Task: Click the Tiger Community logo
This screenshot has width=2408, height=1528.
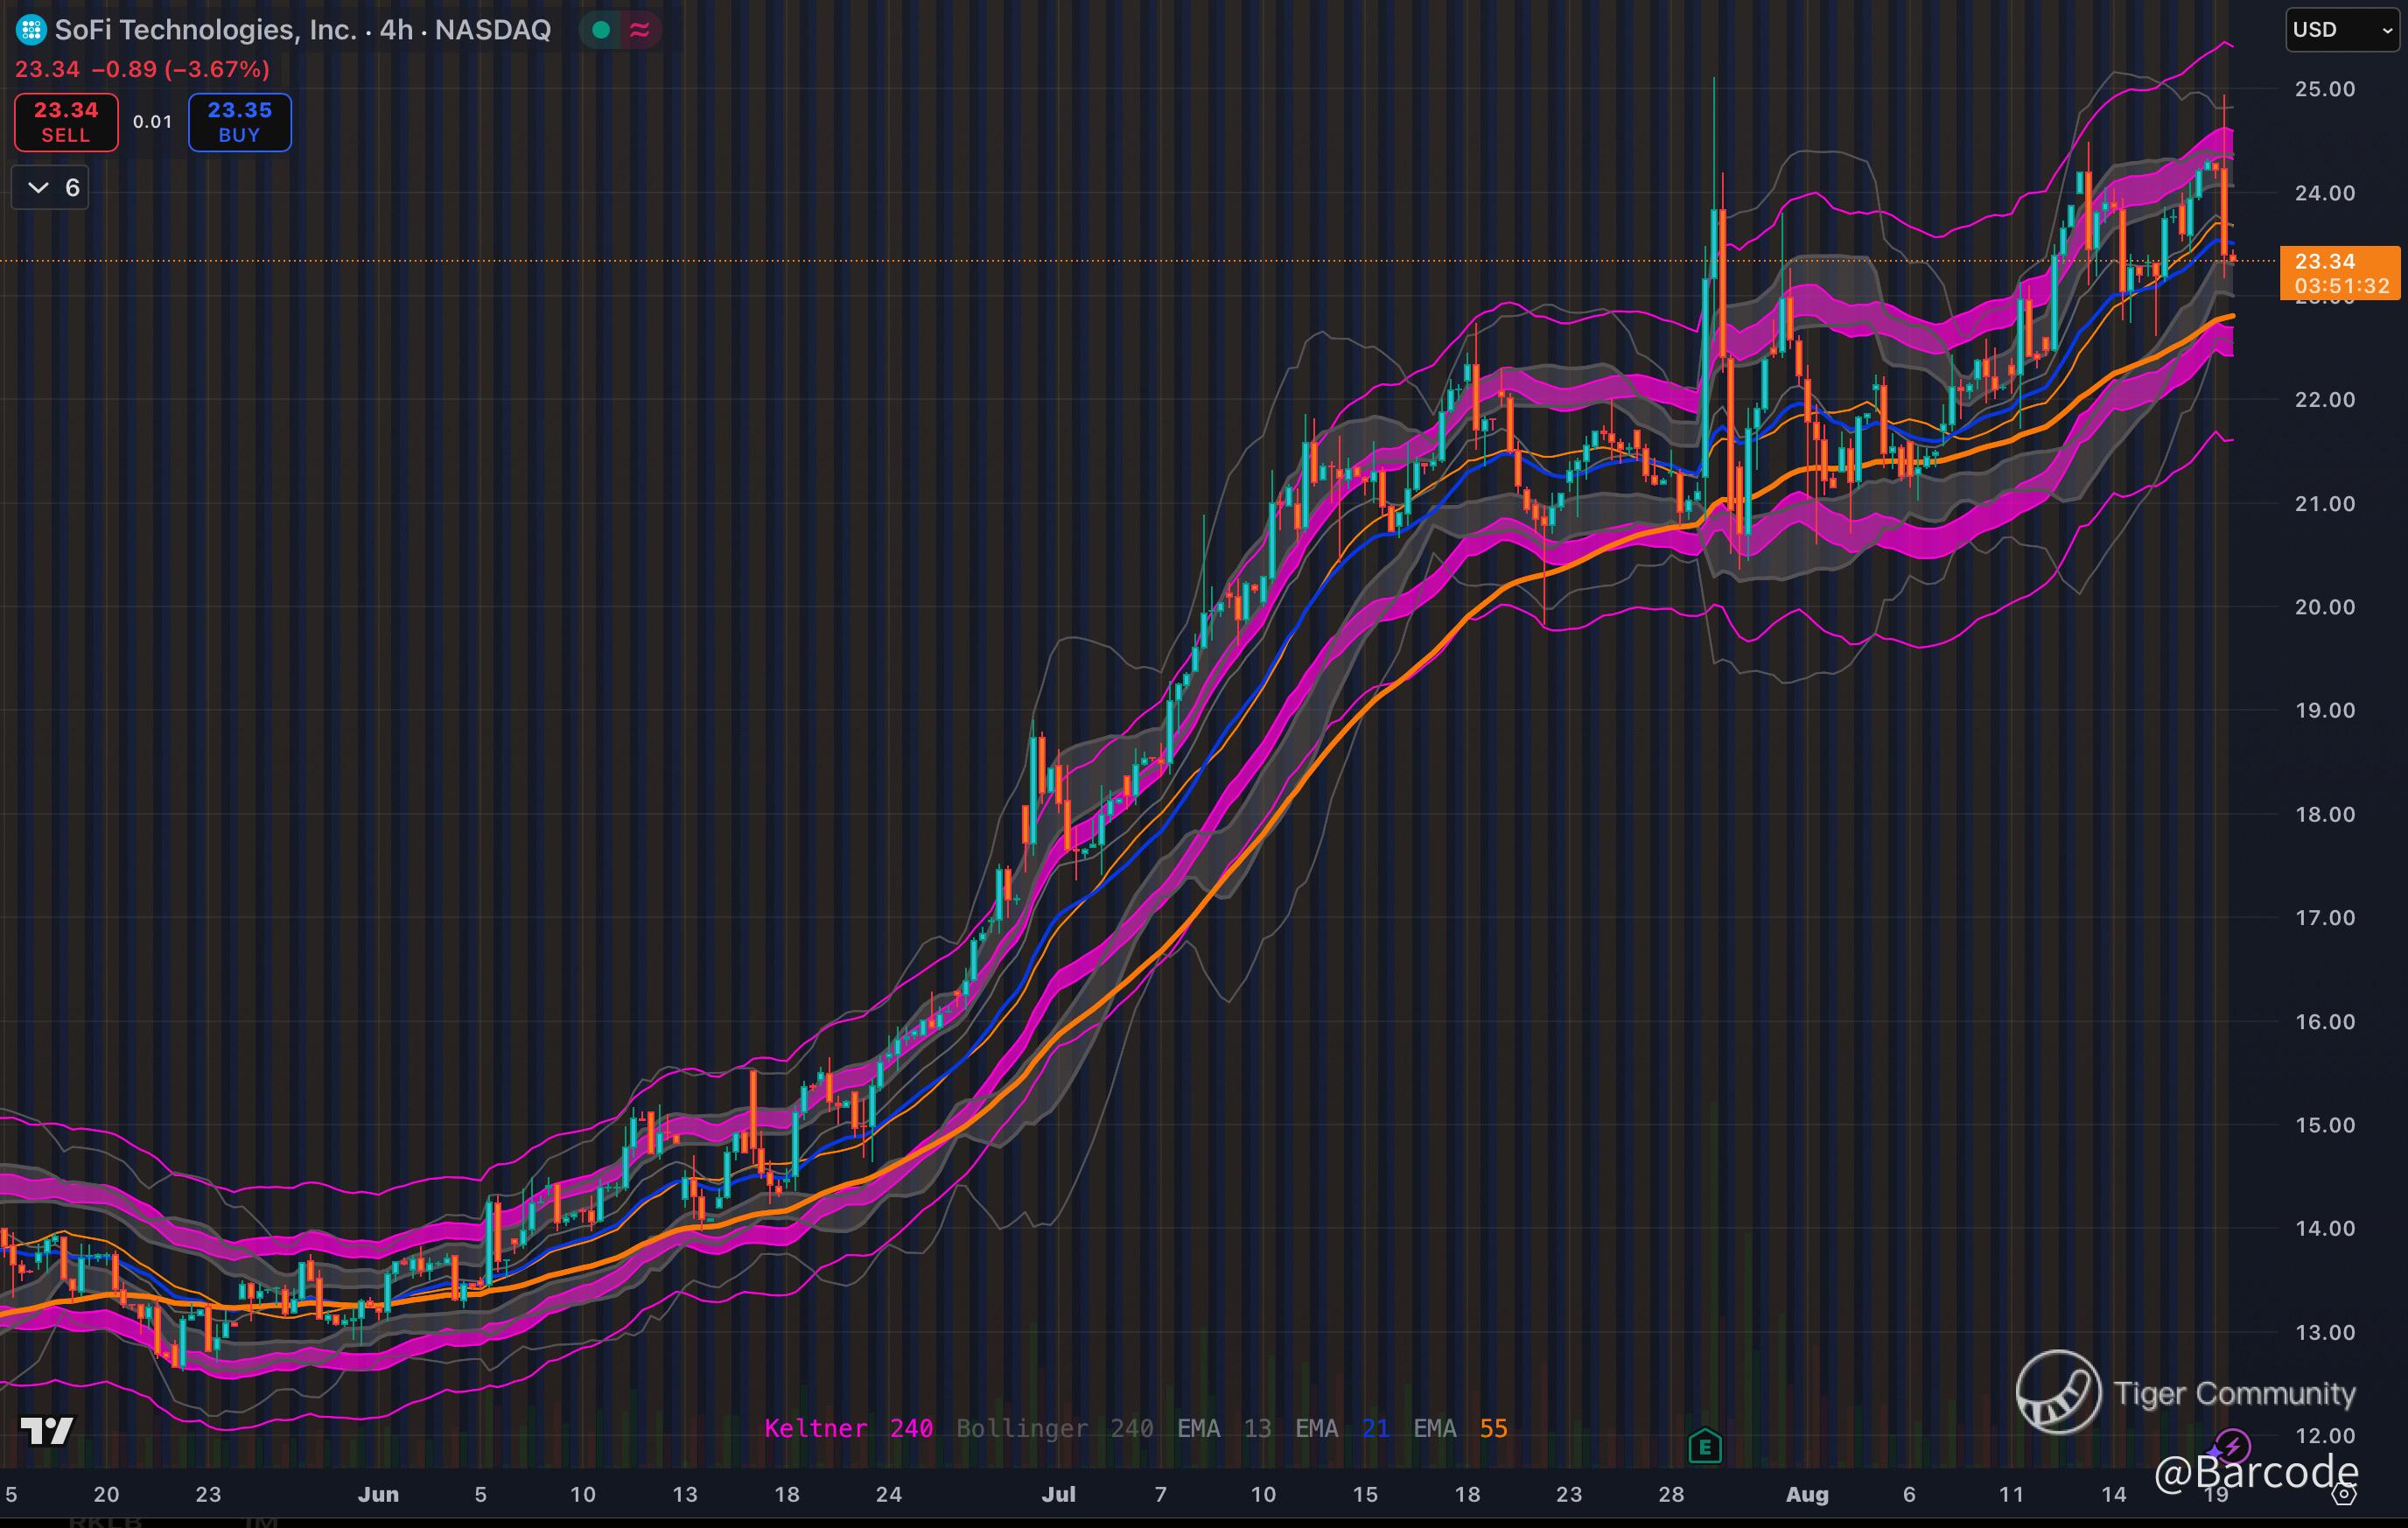Action: click(2058, 1392)
